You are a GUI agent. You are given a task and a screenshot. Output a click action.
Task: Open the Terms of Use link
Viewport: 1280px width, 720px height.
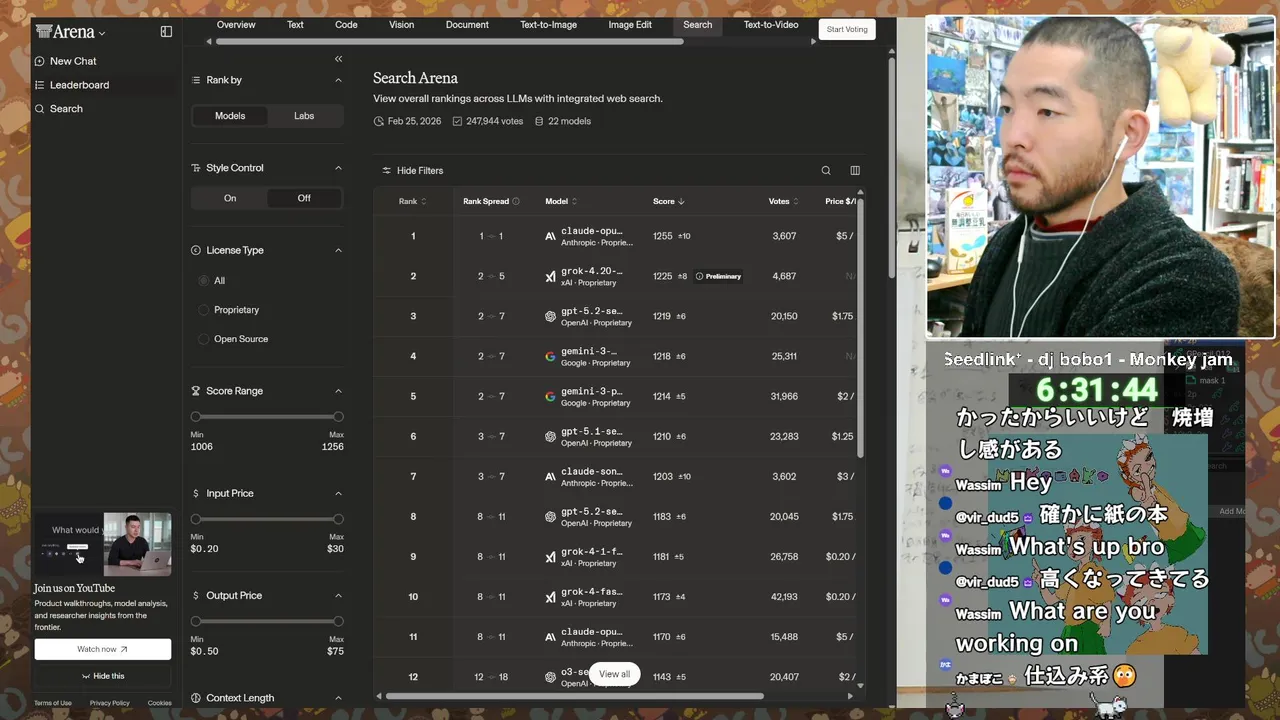(53, 703)
